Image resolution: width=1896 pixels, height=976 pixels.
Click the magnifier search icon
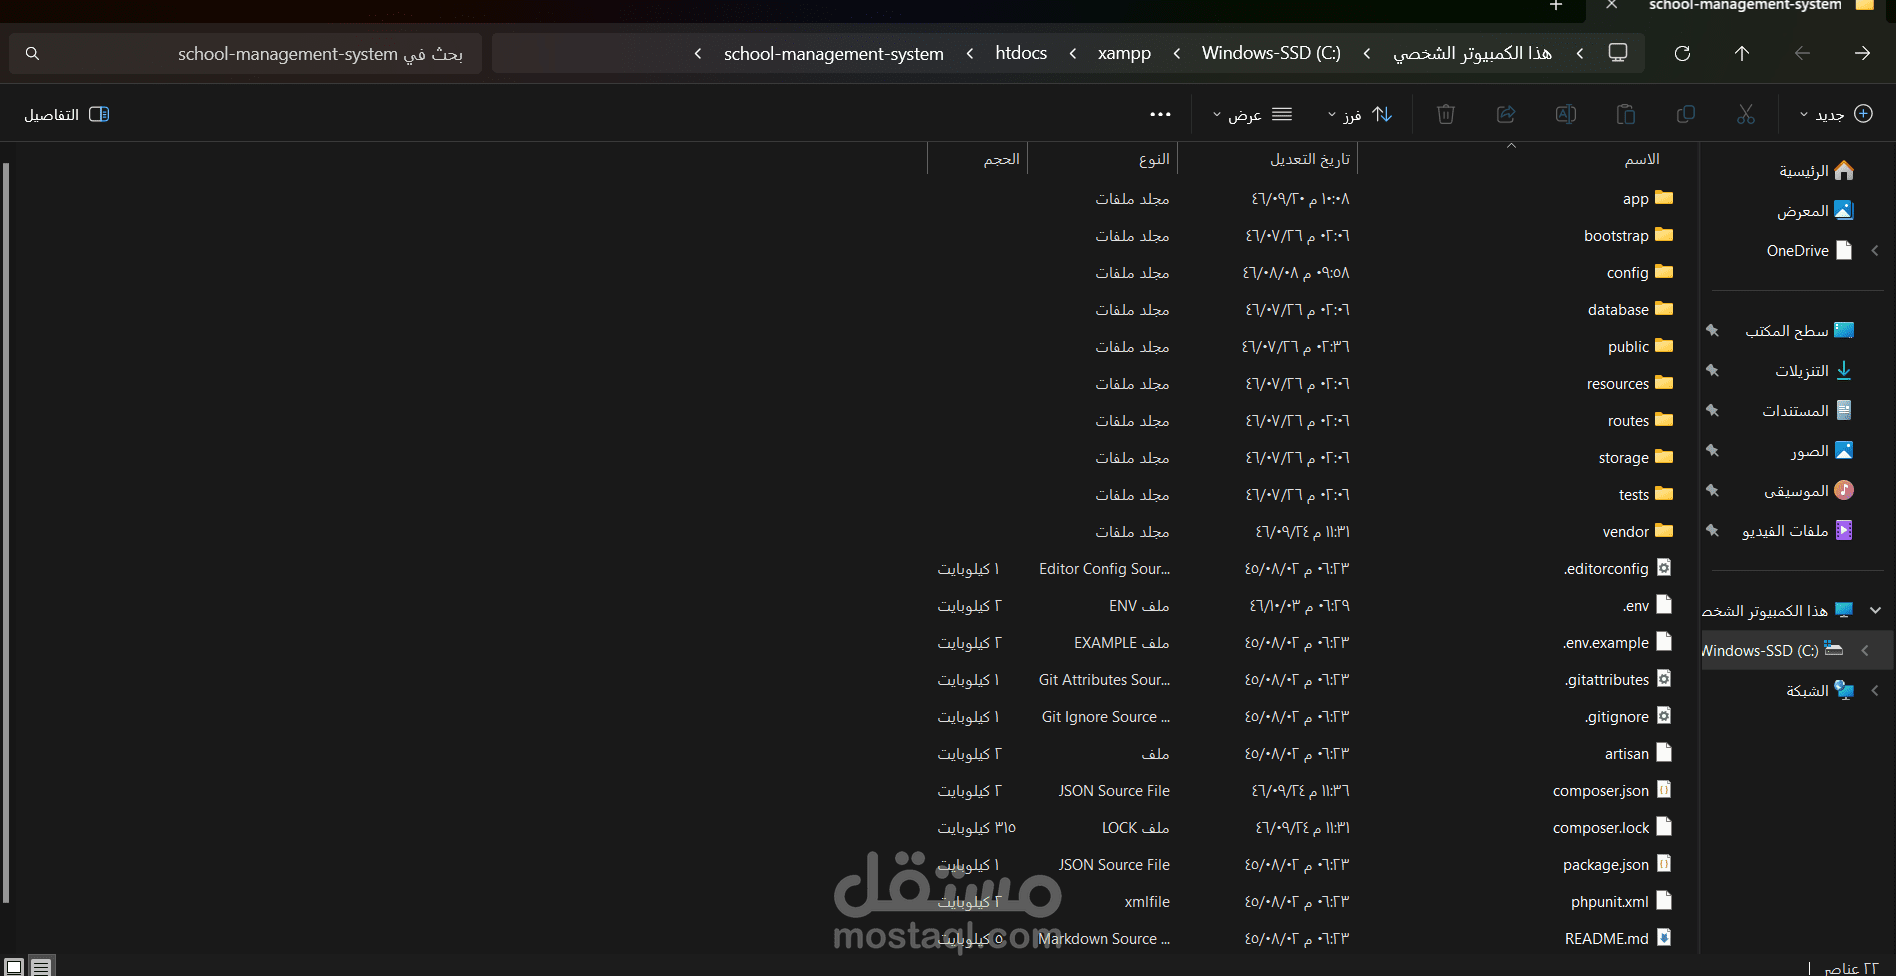pos(32,53)
